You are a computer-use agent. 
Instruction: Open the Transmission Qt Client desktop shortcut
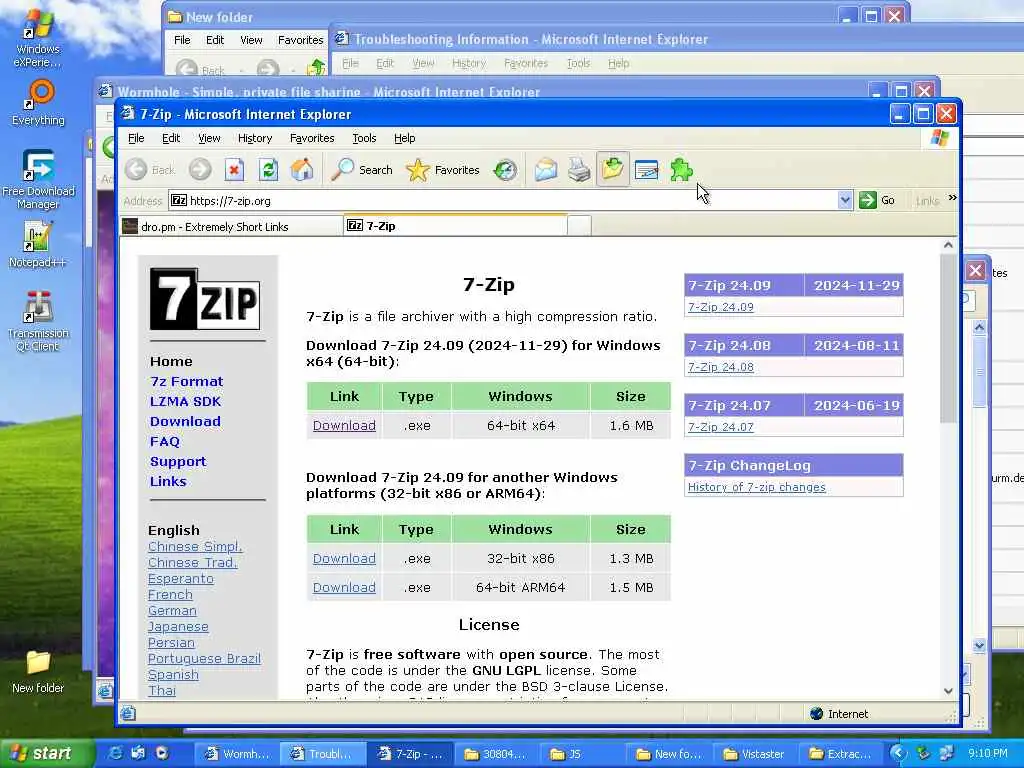pyautogui.click(x=38, y=321)
